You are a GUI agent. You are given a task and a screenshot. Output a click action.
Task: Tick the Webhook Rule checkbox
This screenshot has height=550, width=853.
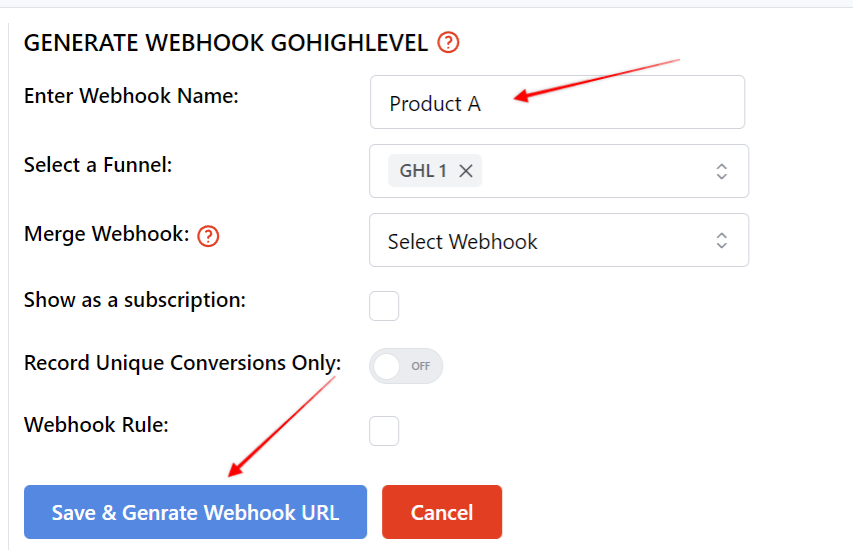pyautogui.click(x=384, y=431)
